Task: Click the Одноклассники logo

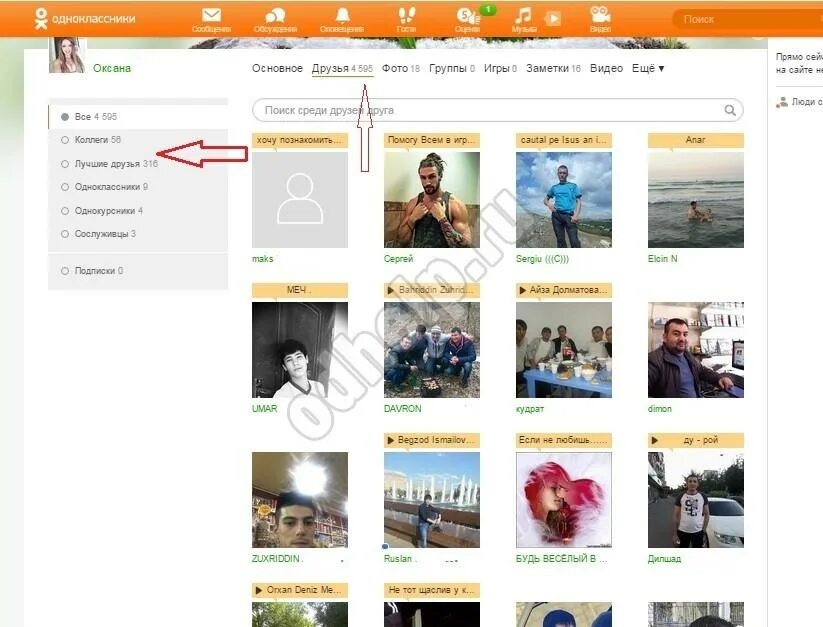Action: coord(85,19)
